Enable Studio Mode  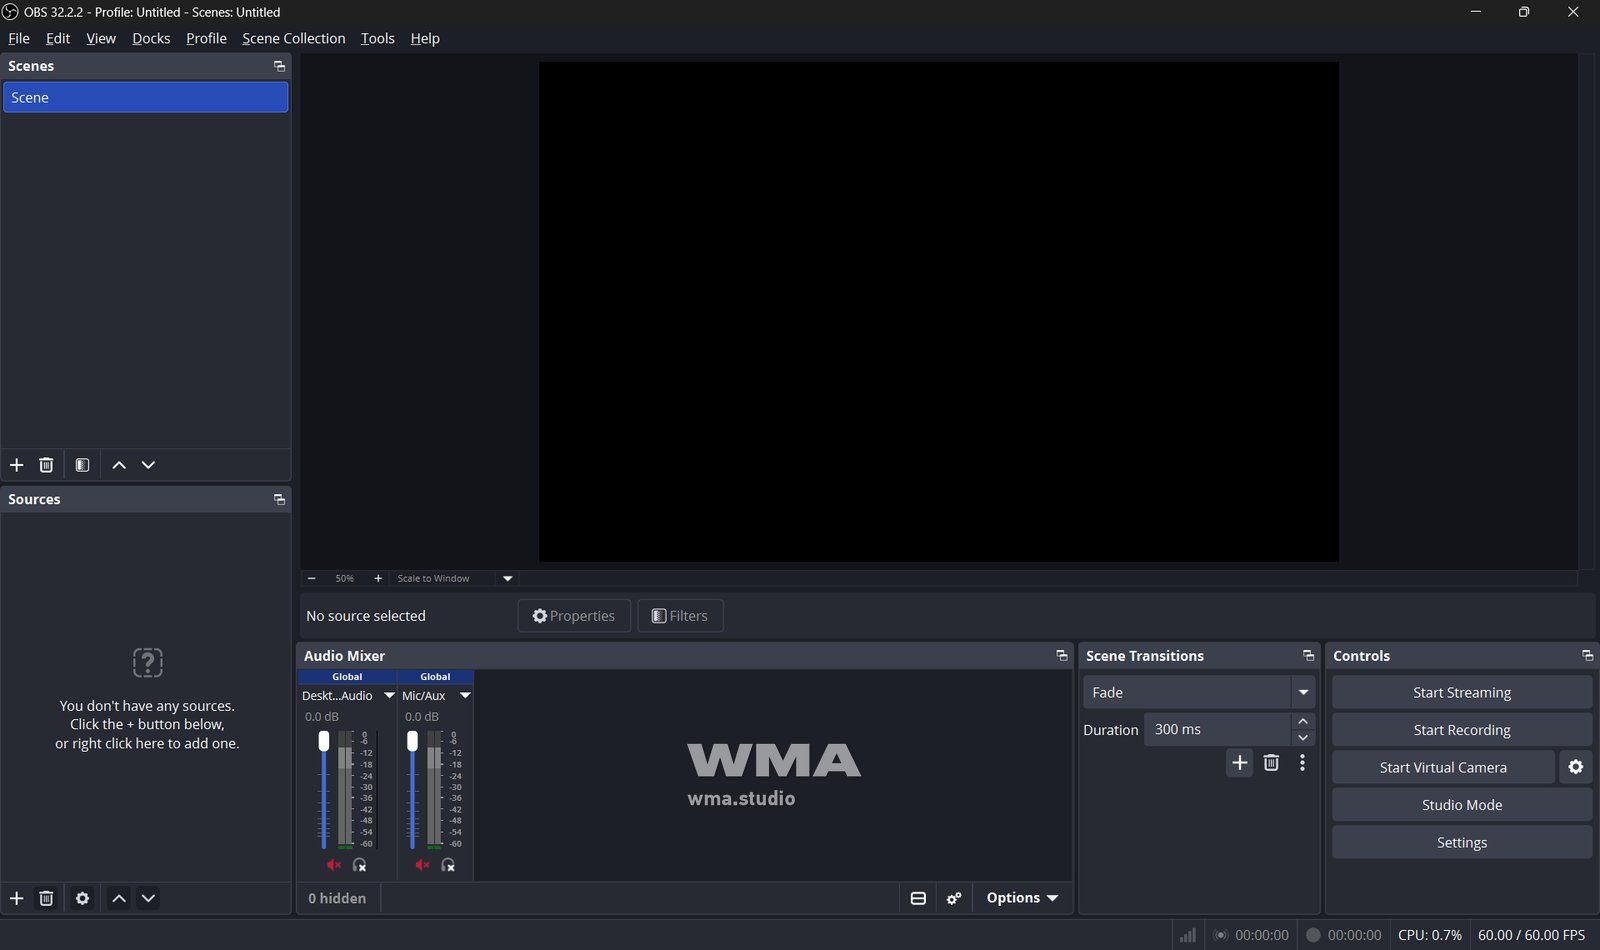pos(1462,805)
